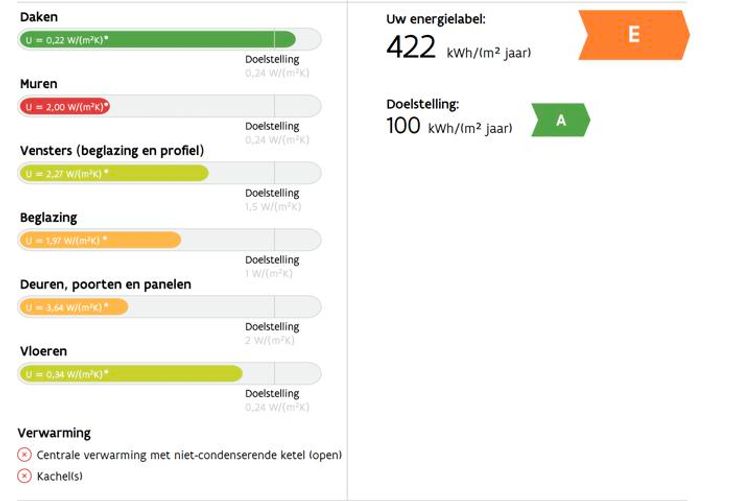This screenshot has width=736, height=501.
Task: Click the red Muren U-value bar
Action: click(65, 106)
